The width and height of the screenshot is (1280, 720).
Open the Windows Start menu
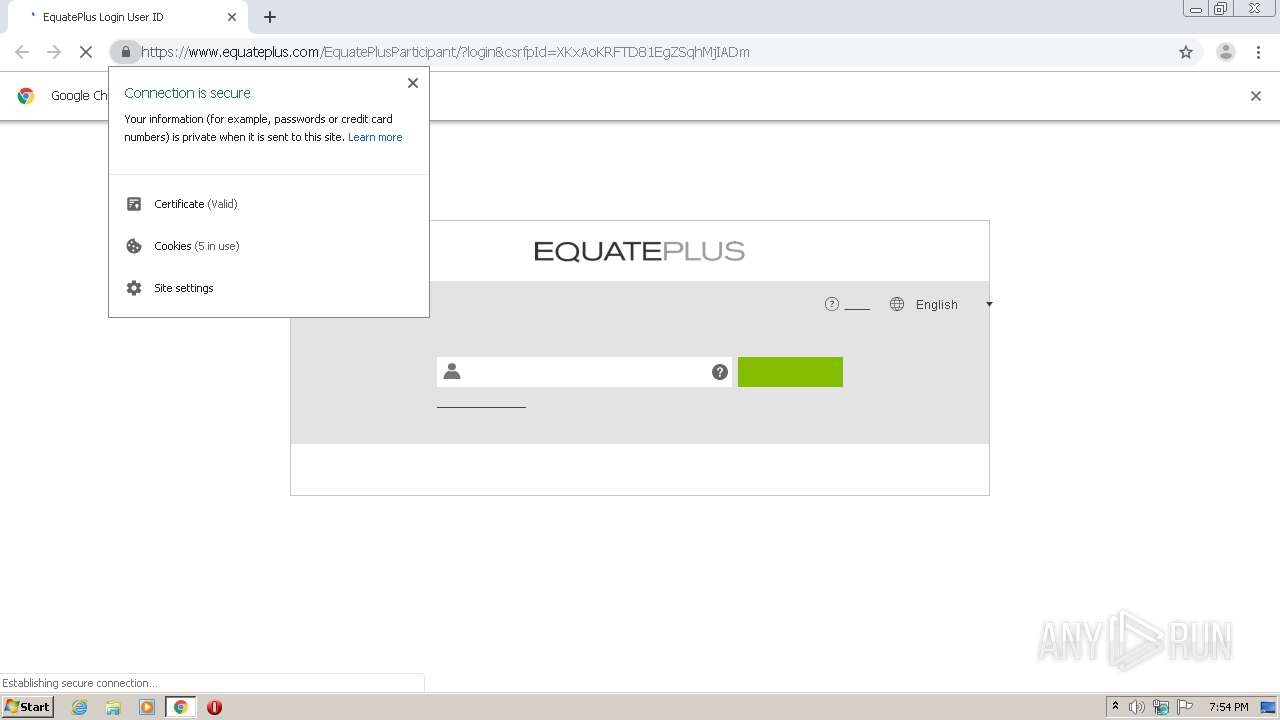click(28, 706)
